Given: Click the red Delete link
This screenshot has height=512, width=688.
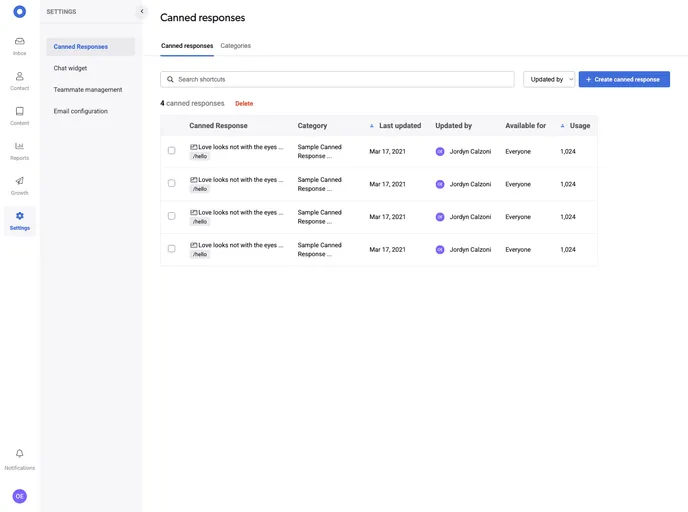Looking at the screenshot, I should pyautogui.click(x=244, y=103).
